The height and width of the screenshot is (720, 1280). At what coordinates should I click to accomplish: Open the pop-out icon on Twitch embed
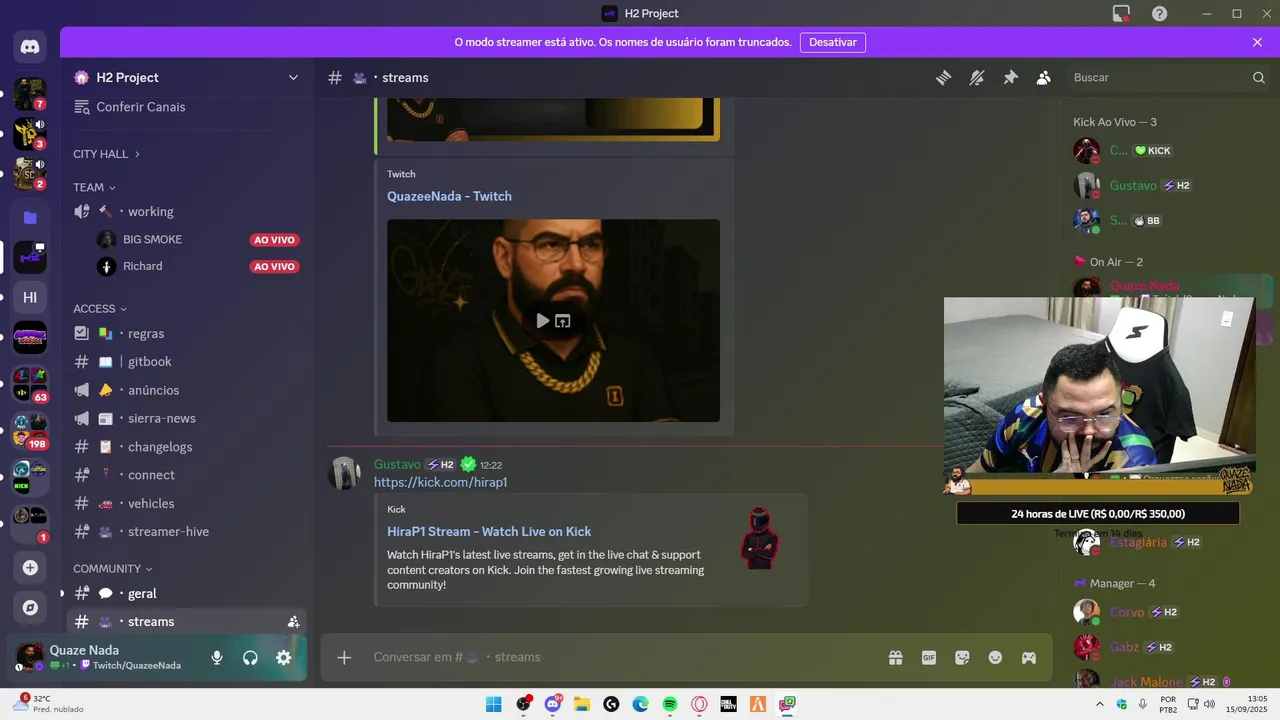pyautogui.click(x=563, y=321)
